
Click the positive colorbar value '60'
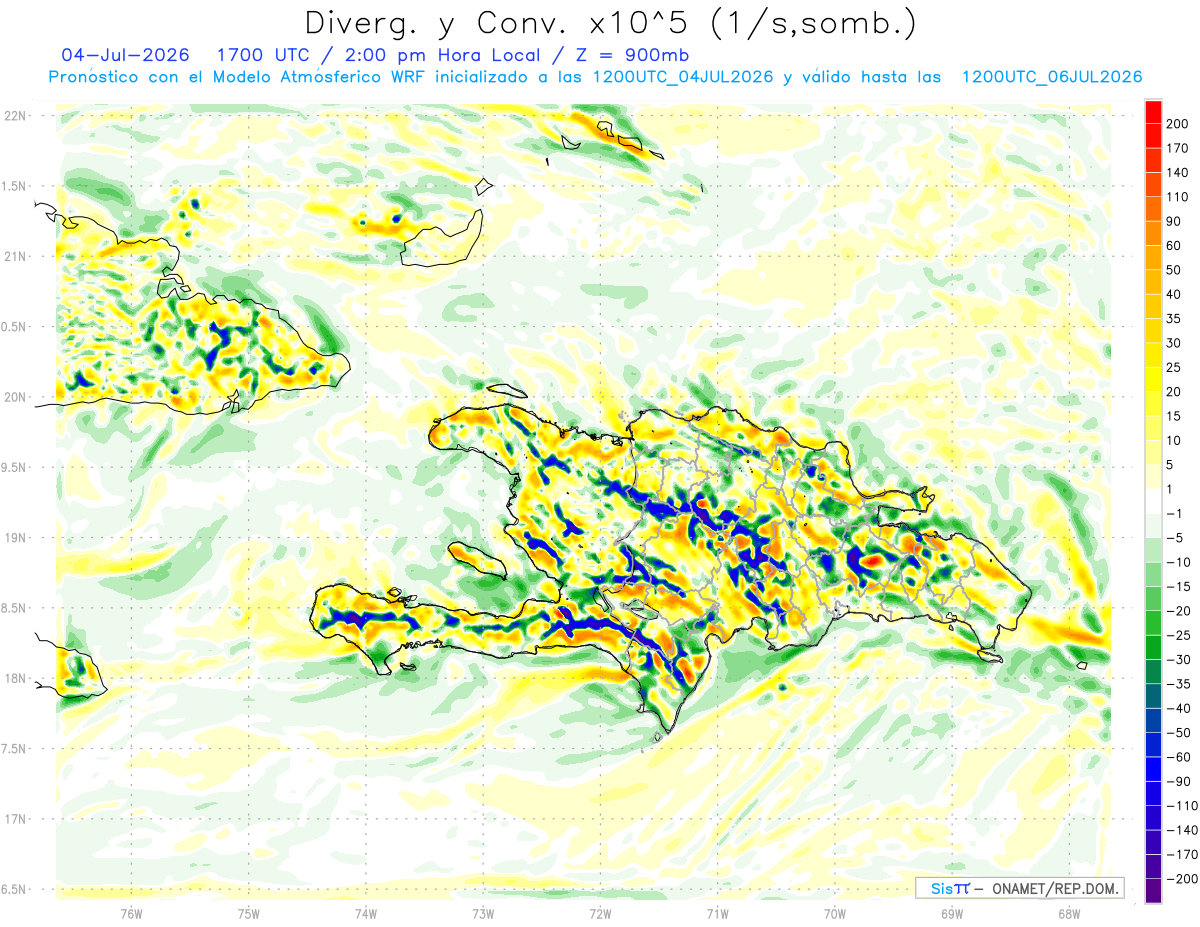pos(1175,245)
